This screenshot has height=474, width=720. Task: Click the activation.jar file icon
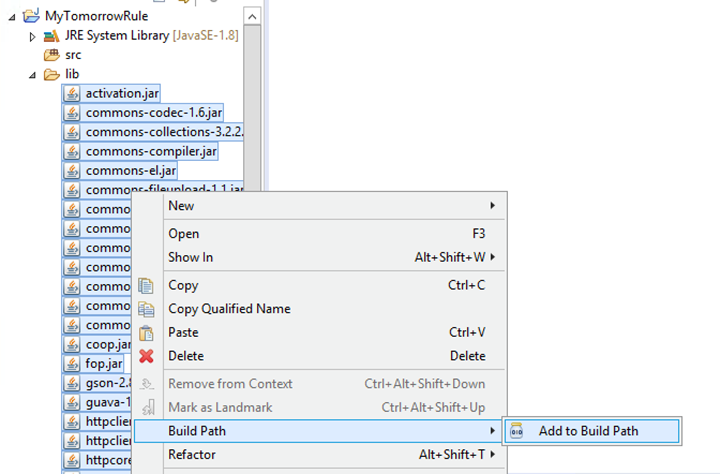pyautogui.click(x=72, y=93)
